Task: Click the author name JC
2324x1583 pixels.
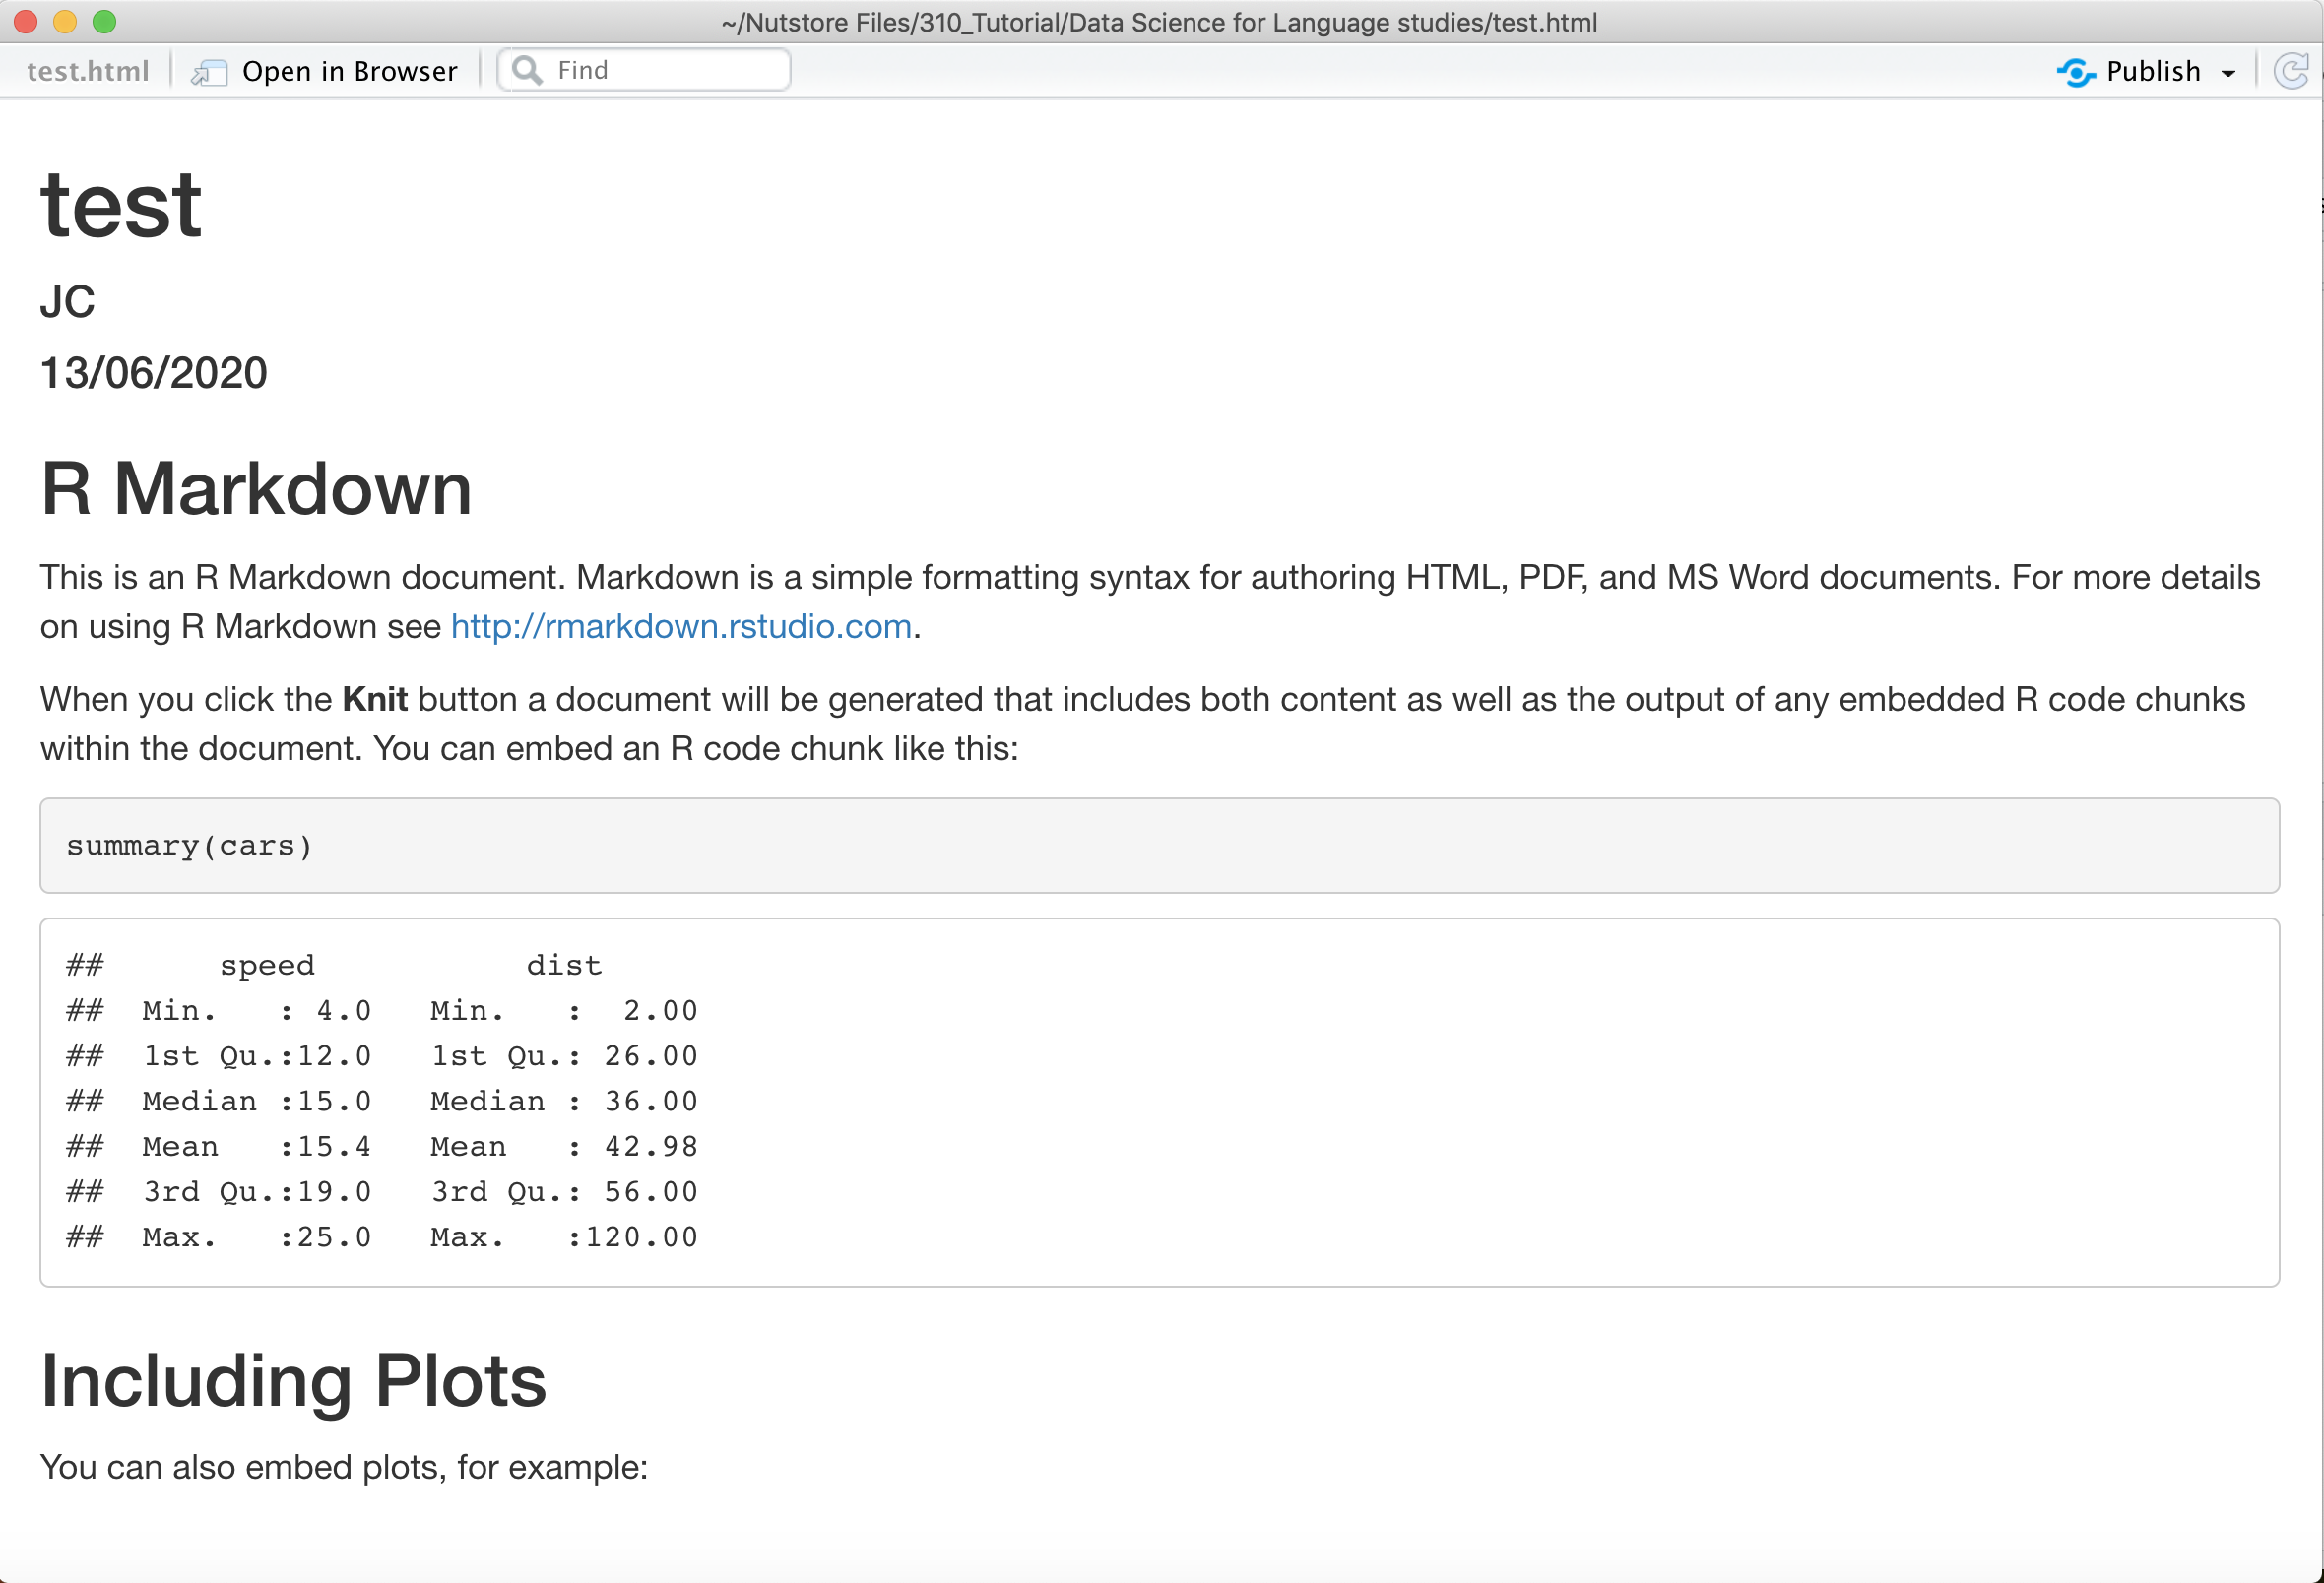Action: (68, 302)
